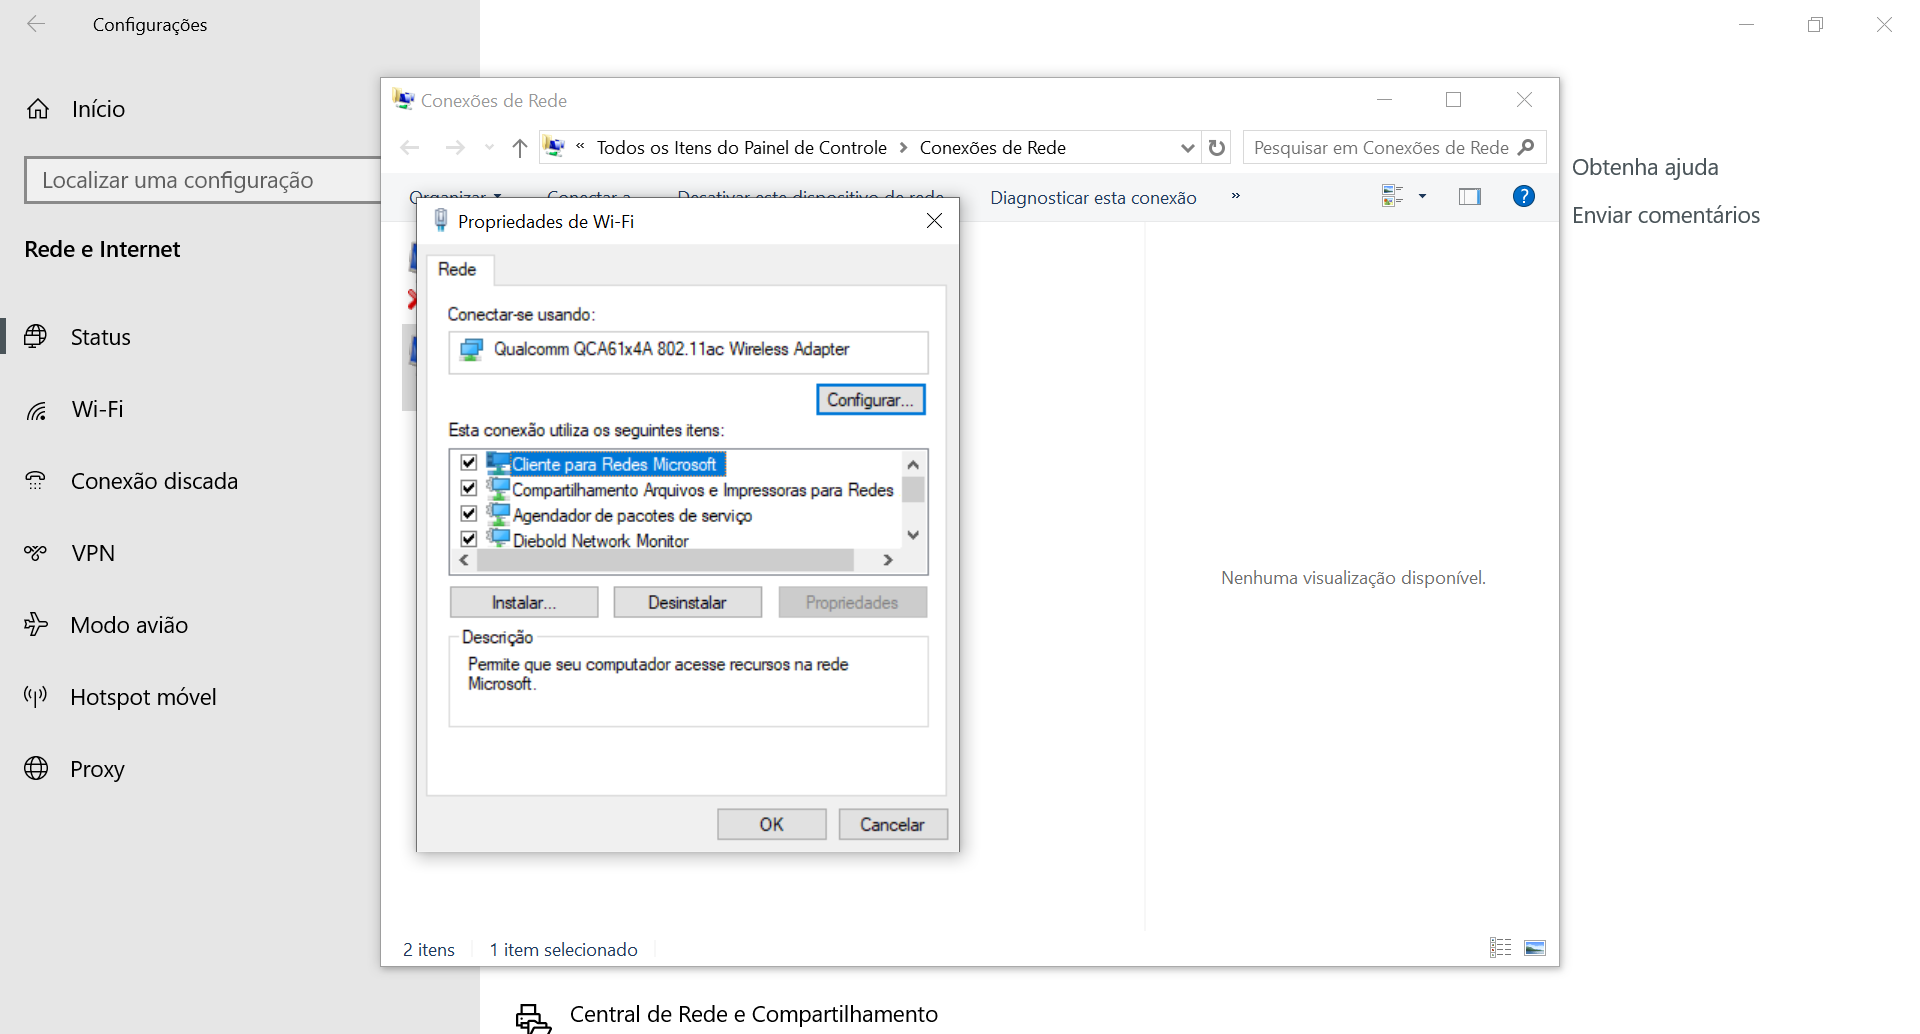This screenshot has width=1920, height=1034.
Task: Click the Wi-Fi signal icon in sidebar
Action: point(36,410)
